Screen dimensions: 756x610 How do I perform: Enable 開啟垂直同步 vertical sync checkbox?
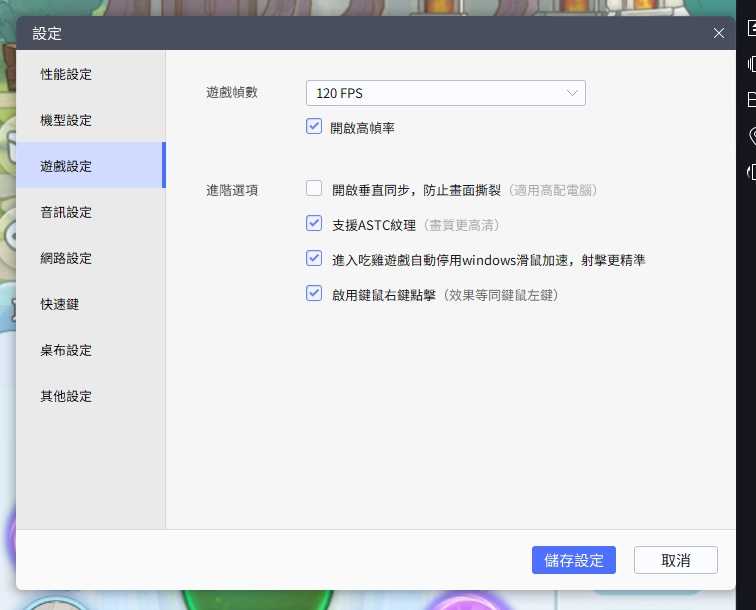click(314, 188)
